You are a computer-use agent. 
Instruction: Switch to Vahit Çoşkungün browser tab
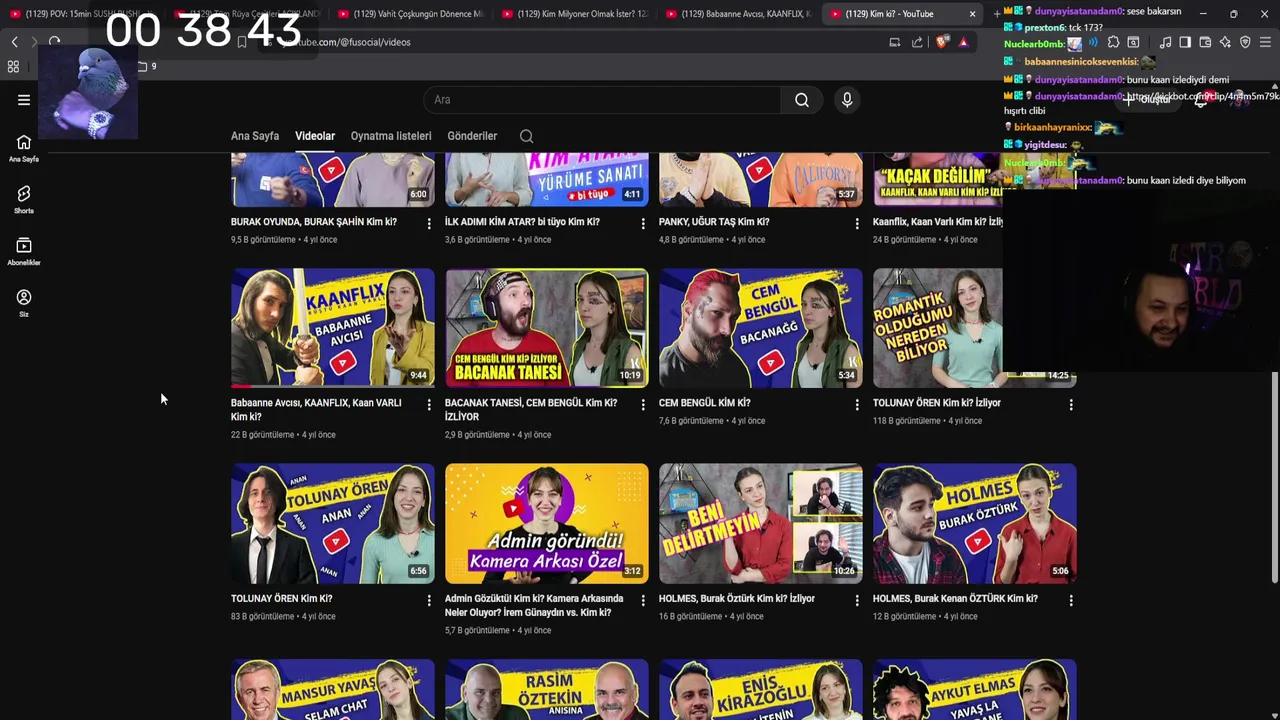click(410, 14)
